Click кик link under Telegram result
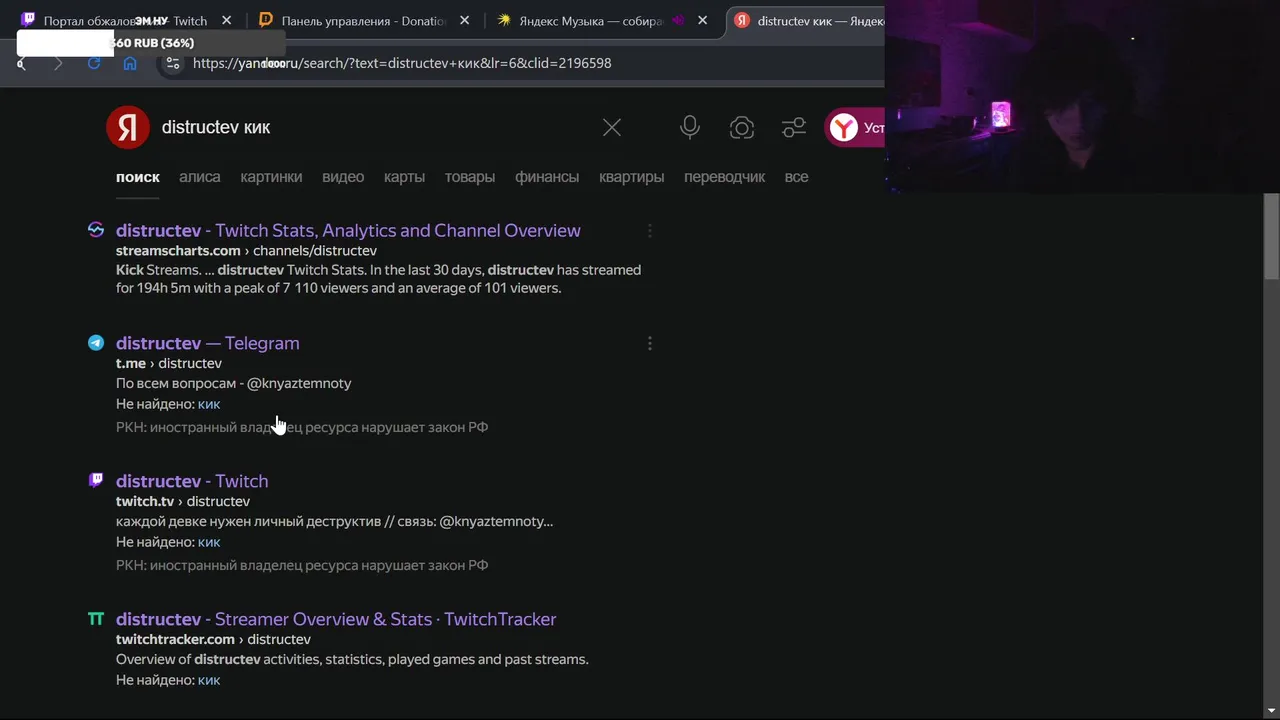The image size is (1280, 720). pos(209,404)
